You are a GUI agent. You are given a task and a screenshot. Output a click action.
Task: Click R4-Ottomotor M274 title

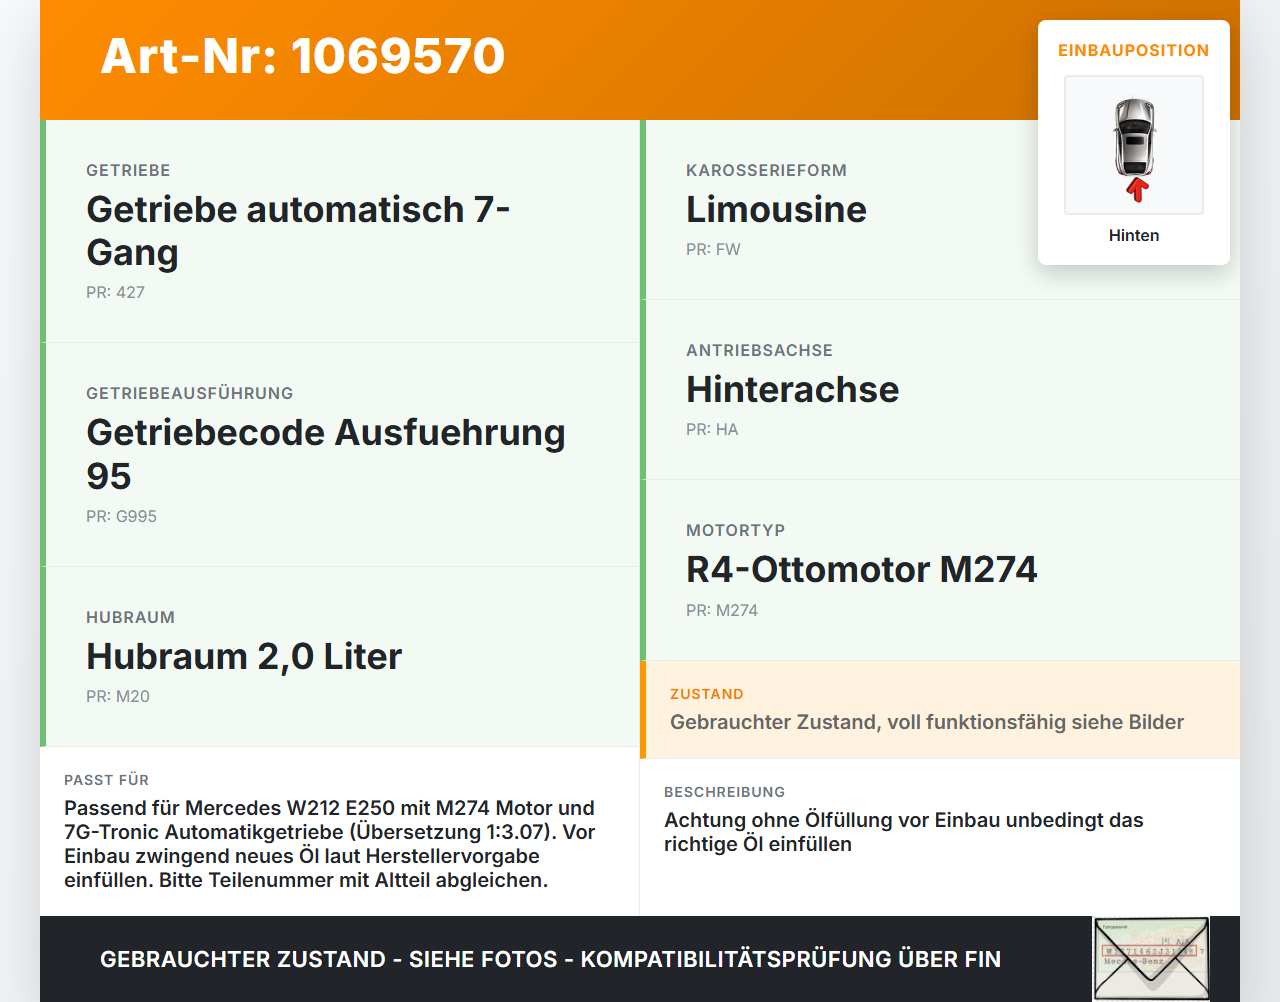861,569
